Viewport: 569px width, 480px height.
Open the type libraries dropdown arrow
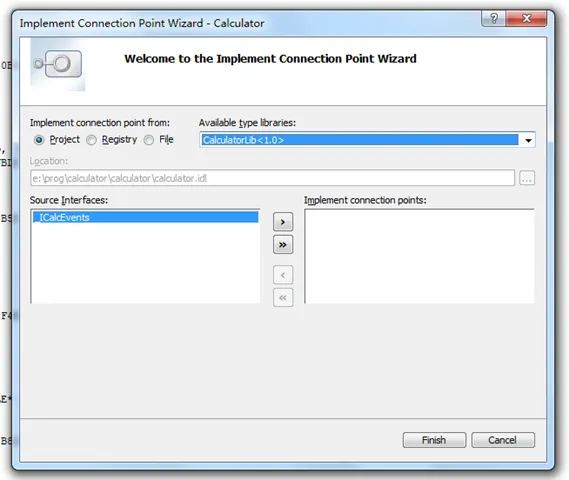(528, 140)
